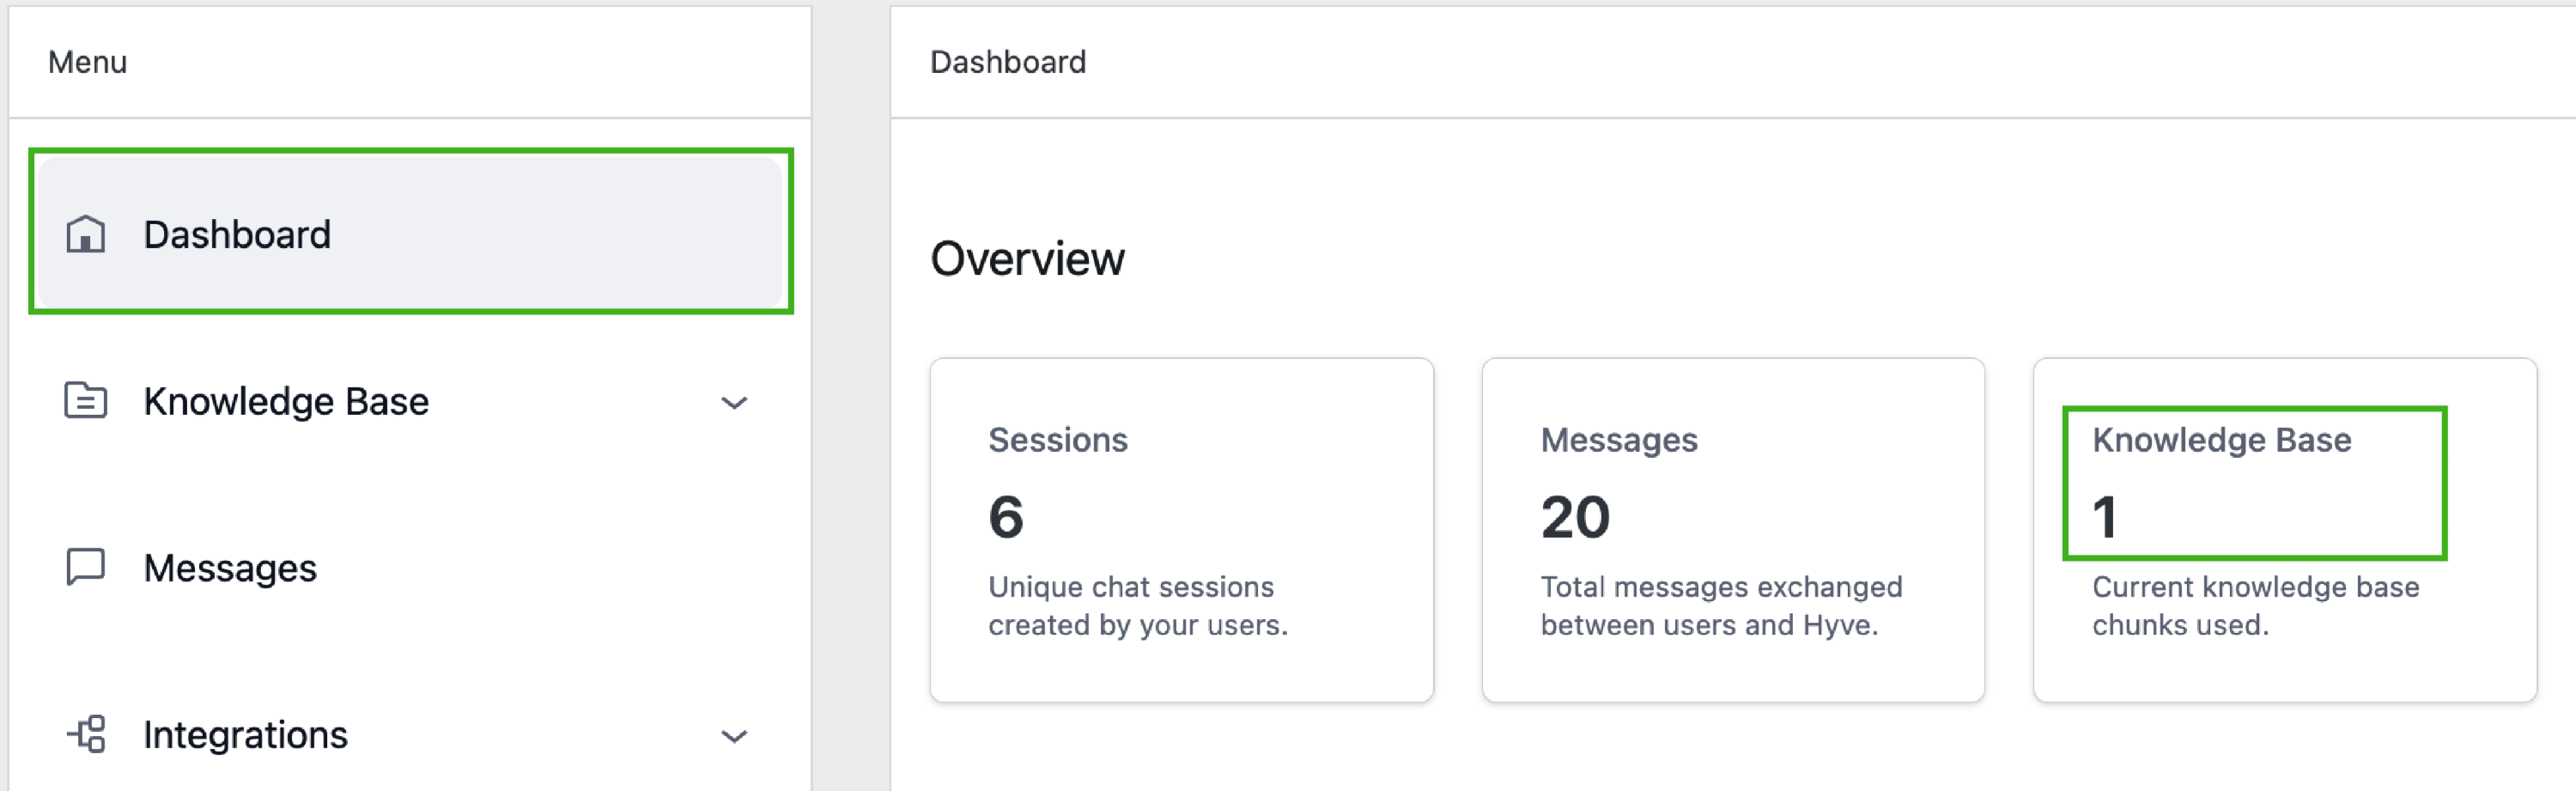Click the Dashboard home icon

click(85, 235)
